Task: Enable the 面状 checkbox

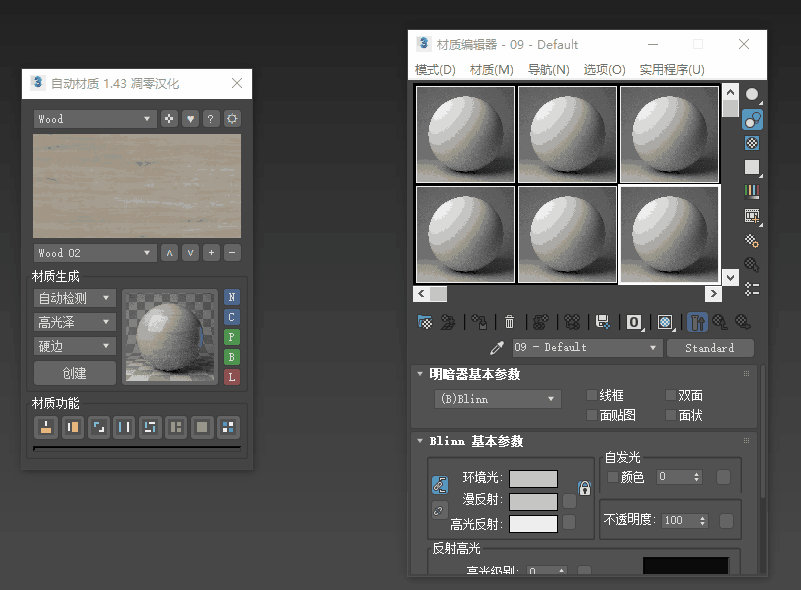Action: click(x=671, y=415)
